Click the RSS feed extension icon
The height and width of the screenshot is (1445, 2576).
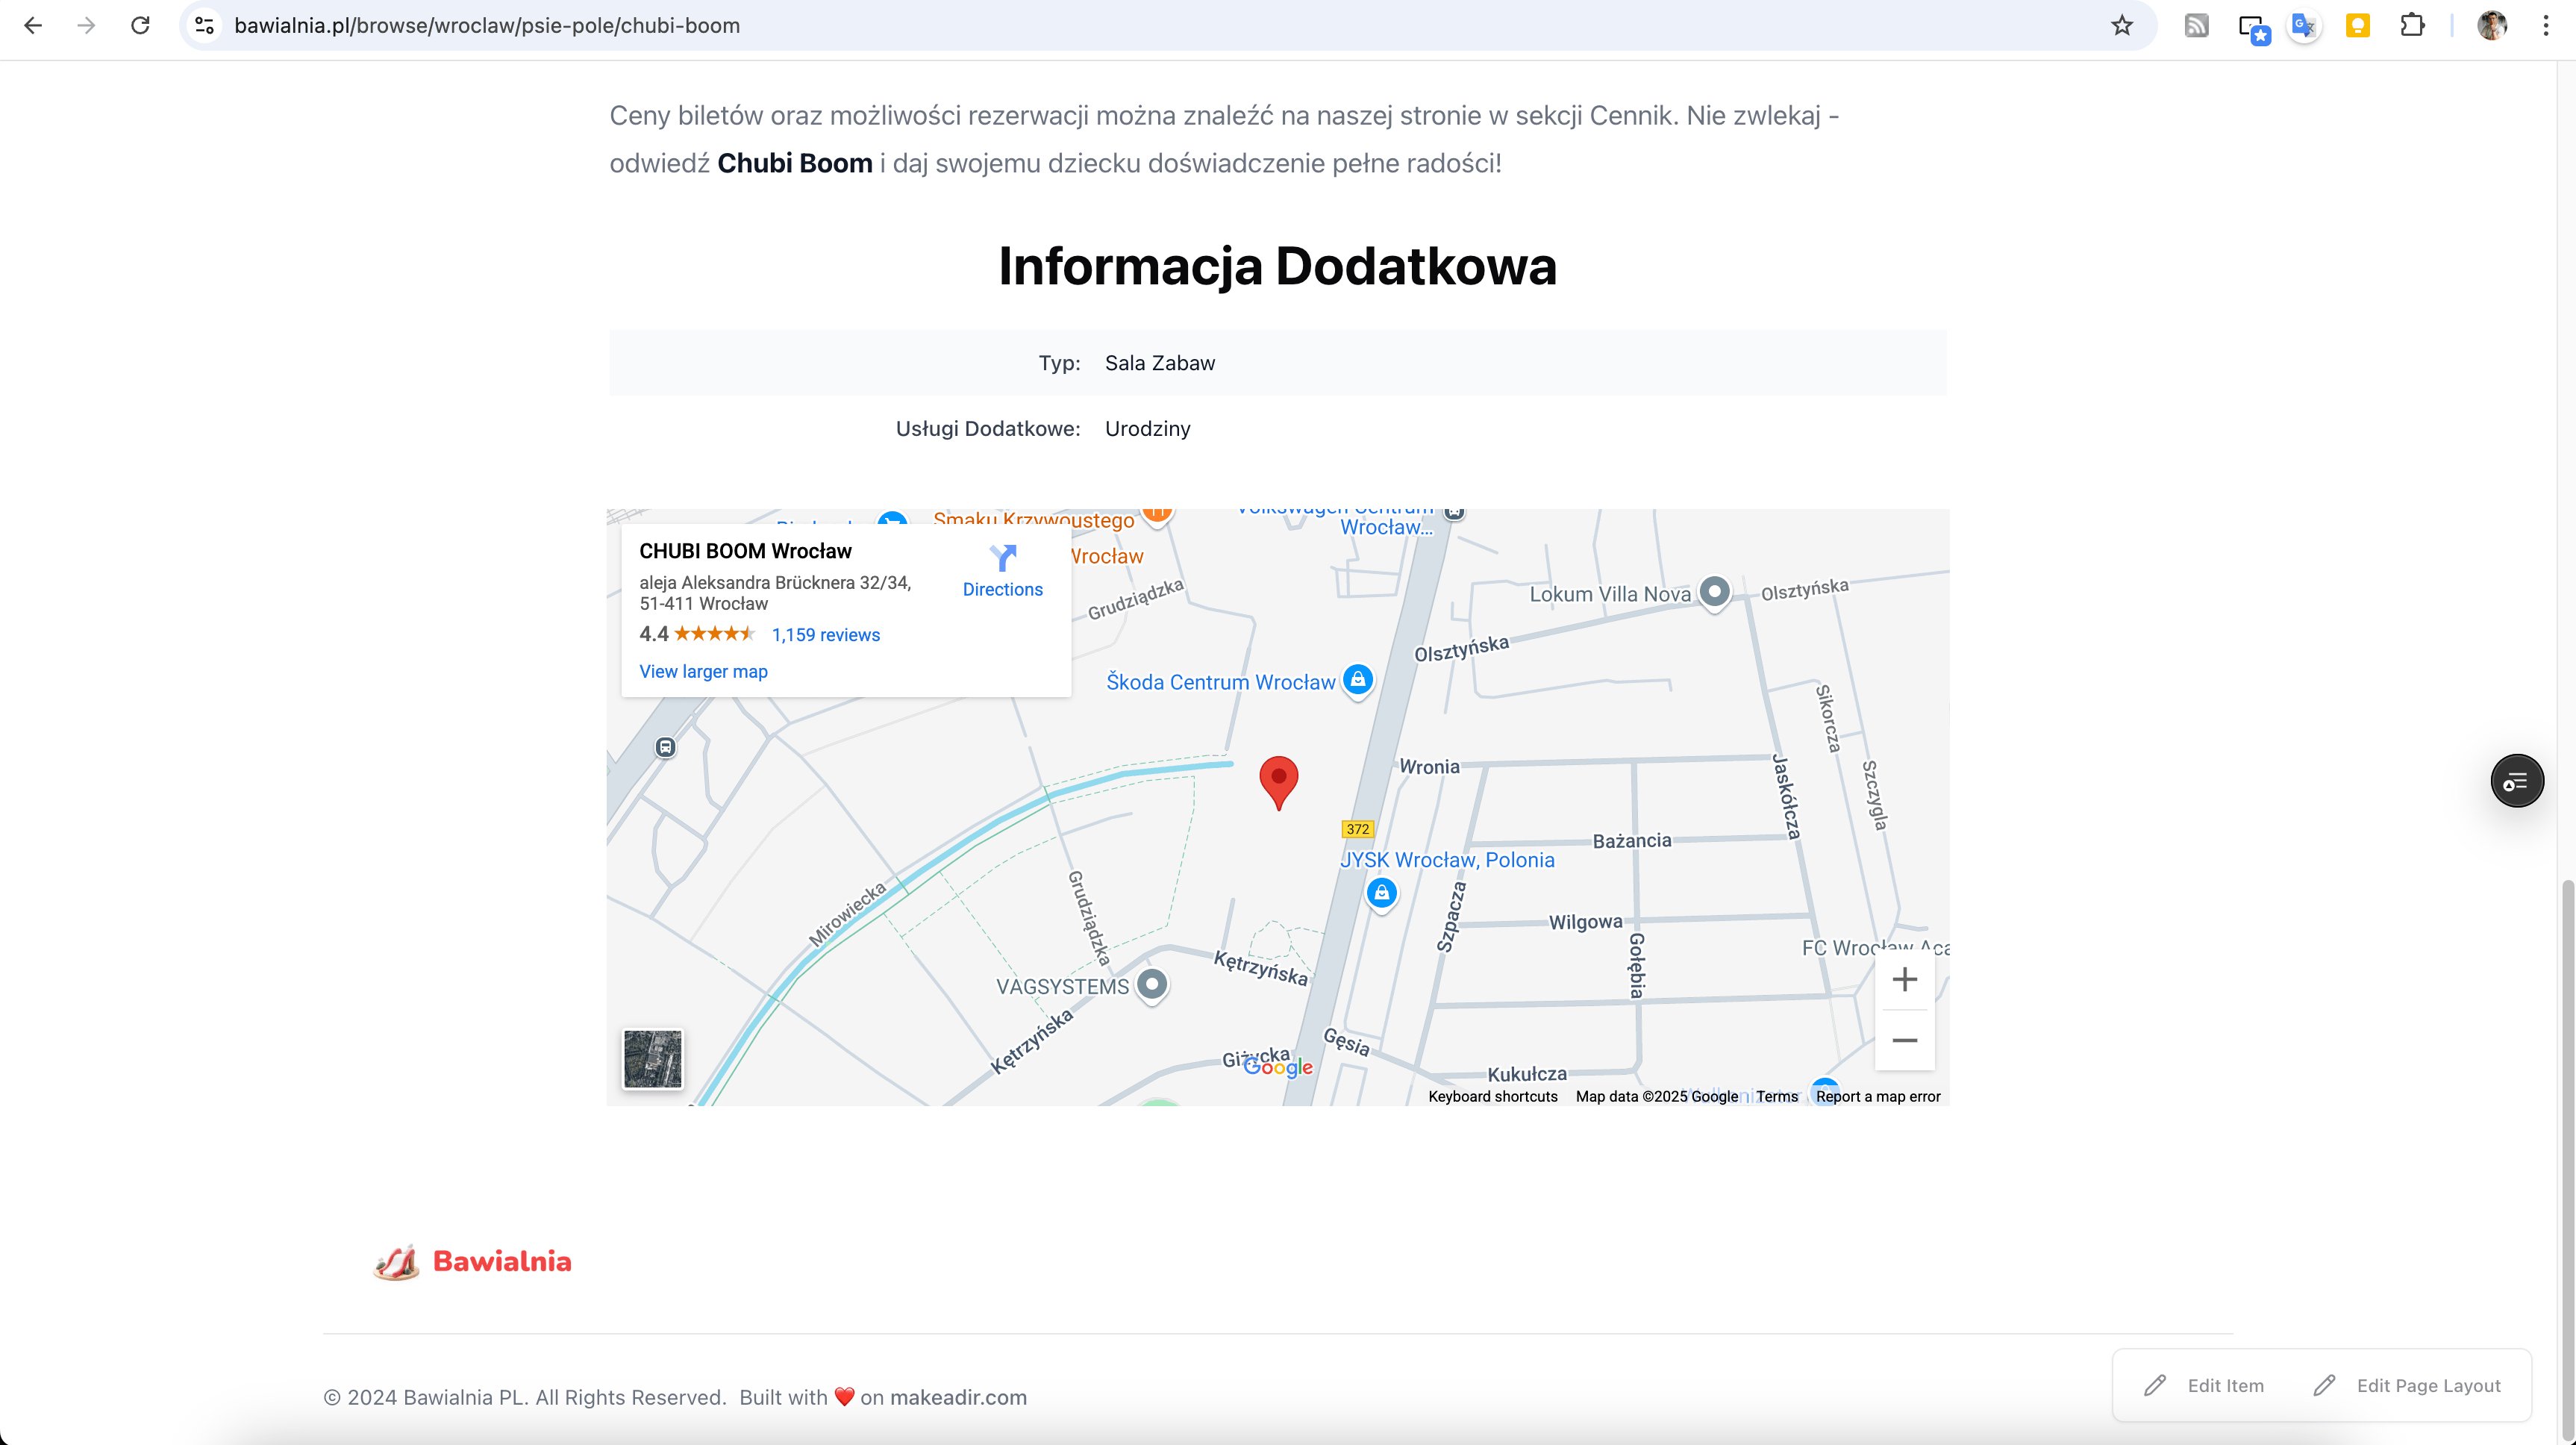tap(2196, 26)
